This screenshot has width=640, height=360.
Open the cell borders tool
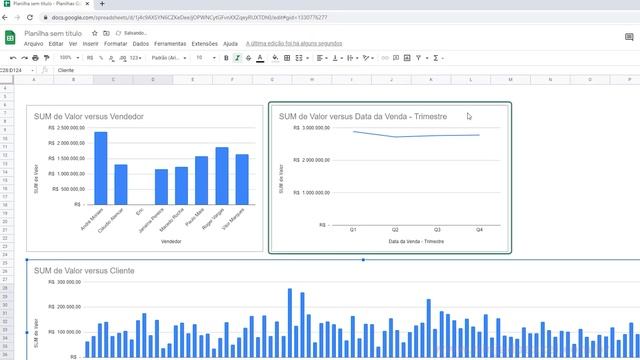[x=287, y=58]
